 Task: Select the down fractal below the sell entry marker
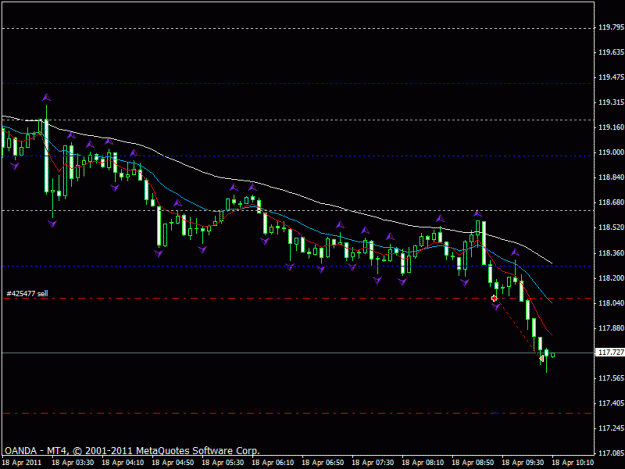496,307
